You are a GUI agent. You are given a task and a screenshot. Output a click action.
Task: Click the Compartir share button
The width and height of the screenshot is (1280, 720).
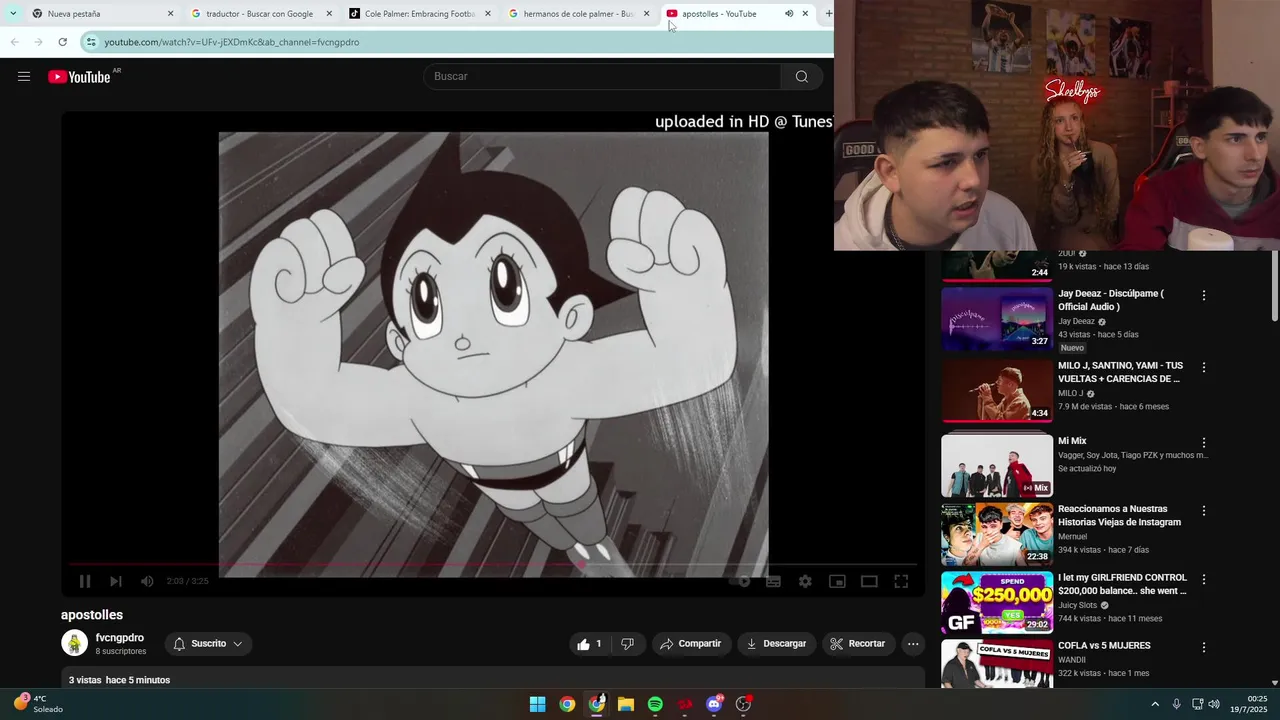click(x=692, y=644)
